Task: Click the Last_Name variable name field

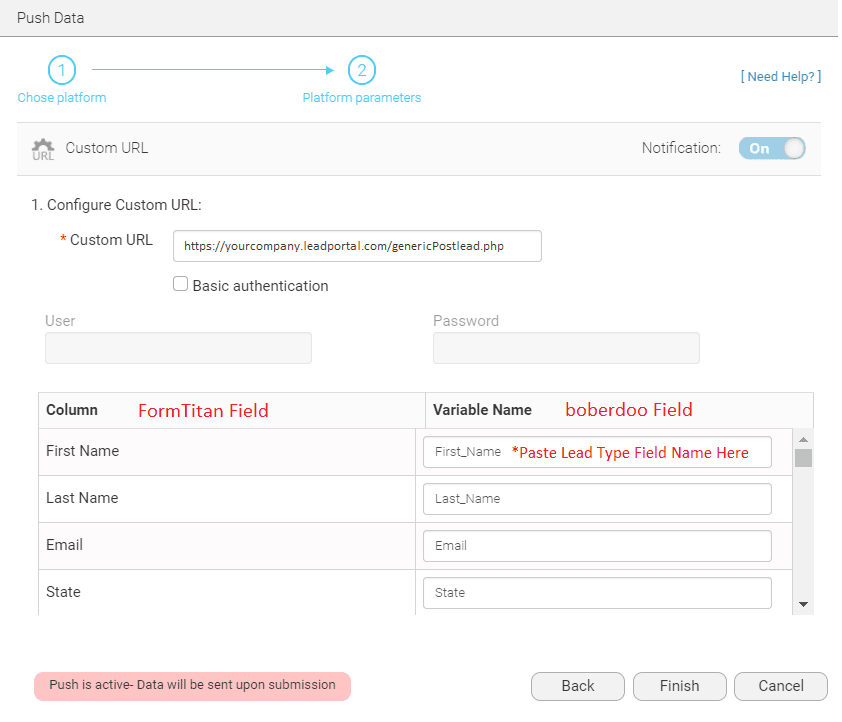Action: click(597, 499)
